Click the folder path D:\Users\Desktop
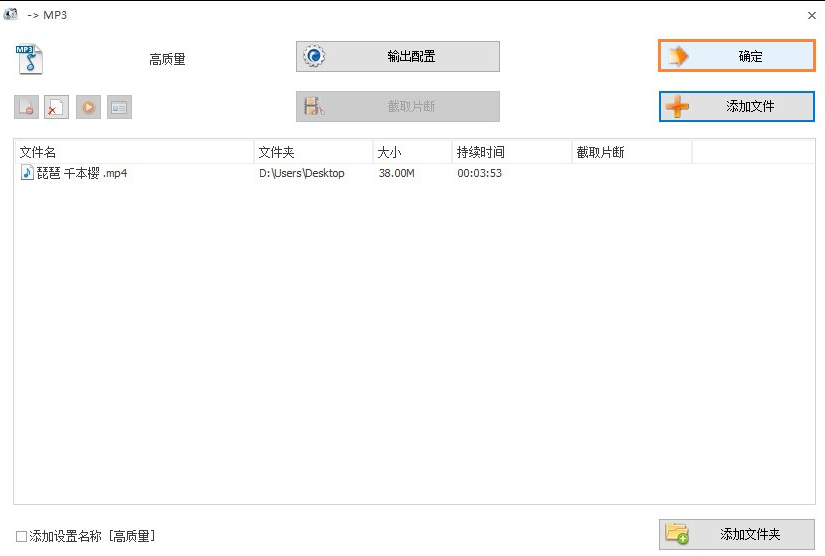Screen dimensions: 825x556 click(x=301, y=173)
